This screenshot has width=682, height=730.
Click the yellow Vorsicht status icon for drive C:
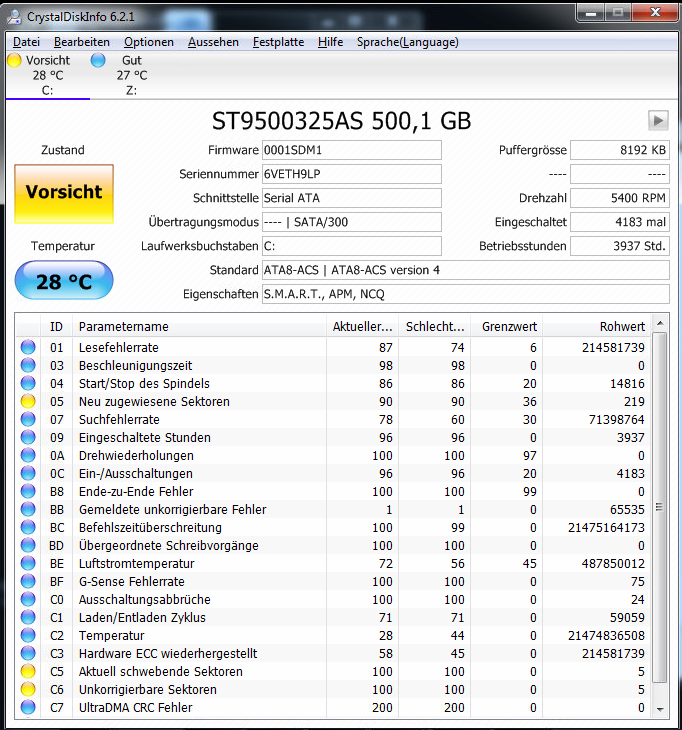tap(14, 60)
